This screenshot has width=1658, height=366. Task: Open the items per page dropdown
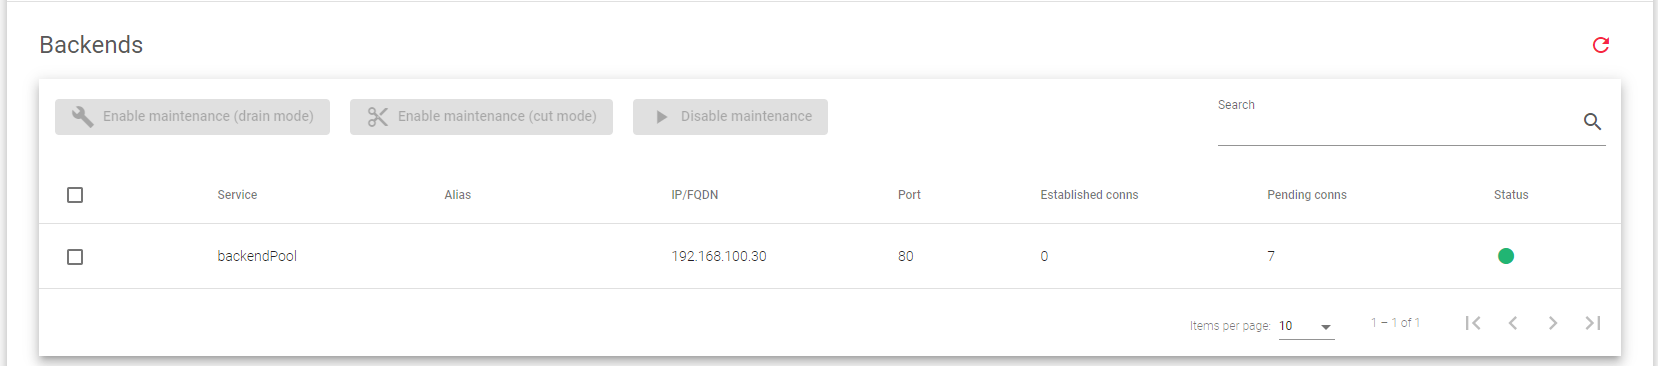(x=1306, y=326)
